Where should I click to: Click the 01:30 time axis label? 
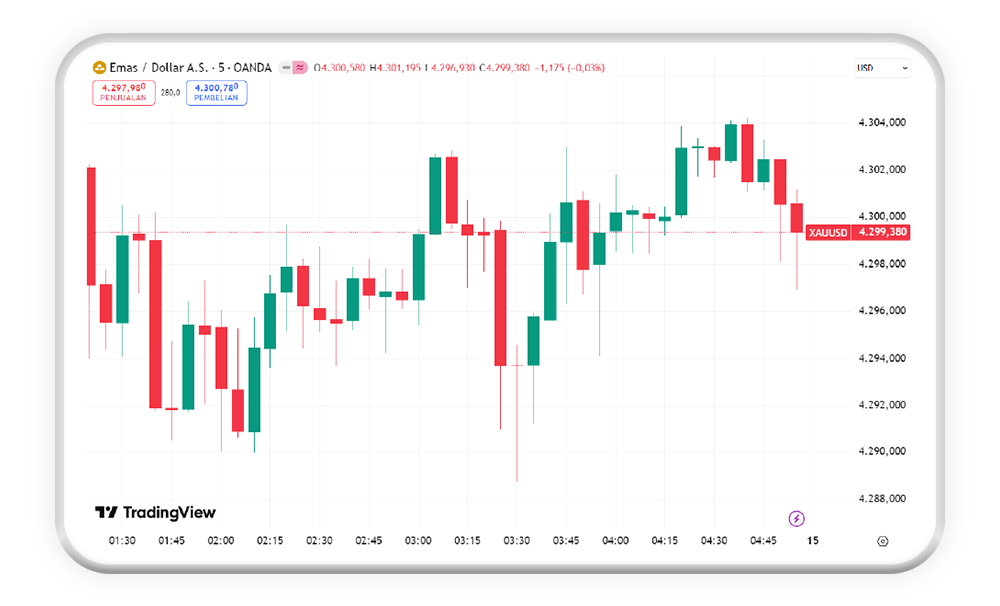click(x=122, y=541)
